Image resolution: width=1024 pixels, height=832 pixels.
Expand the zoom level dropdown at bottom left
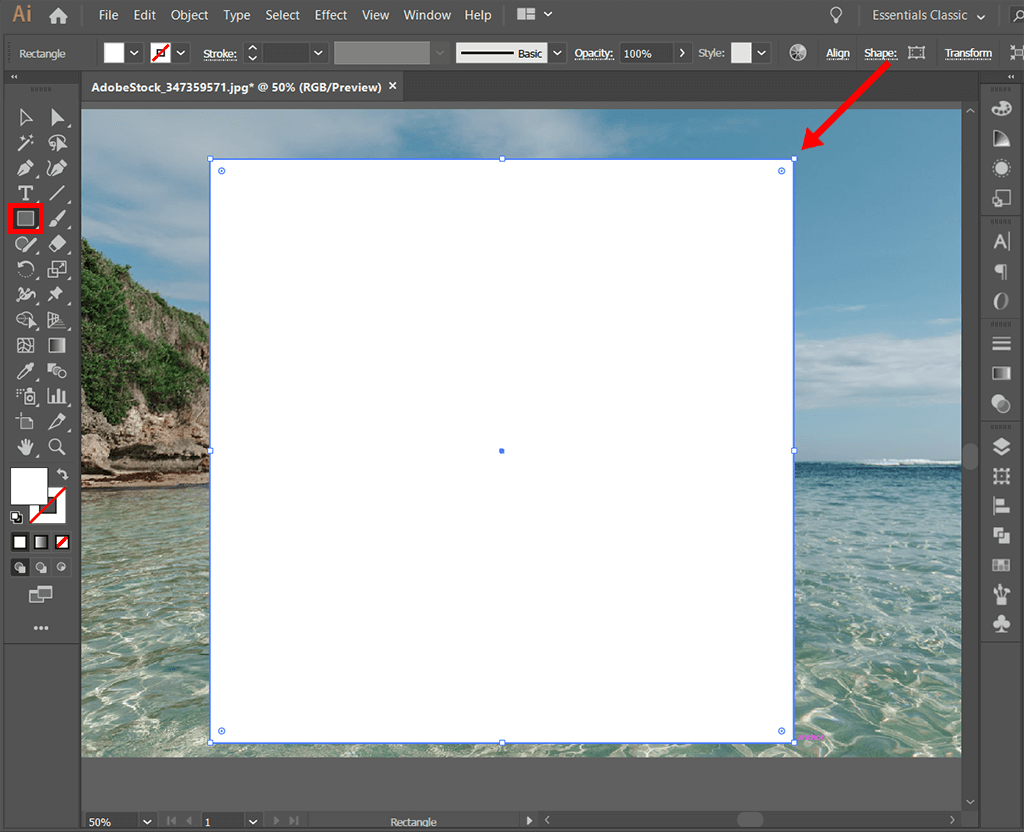tap(147, 820)
